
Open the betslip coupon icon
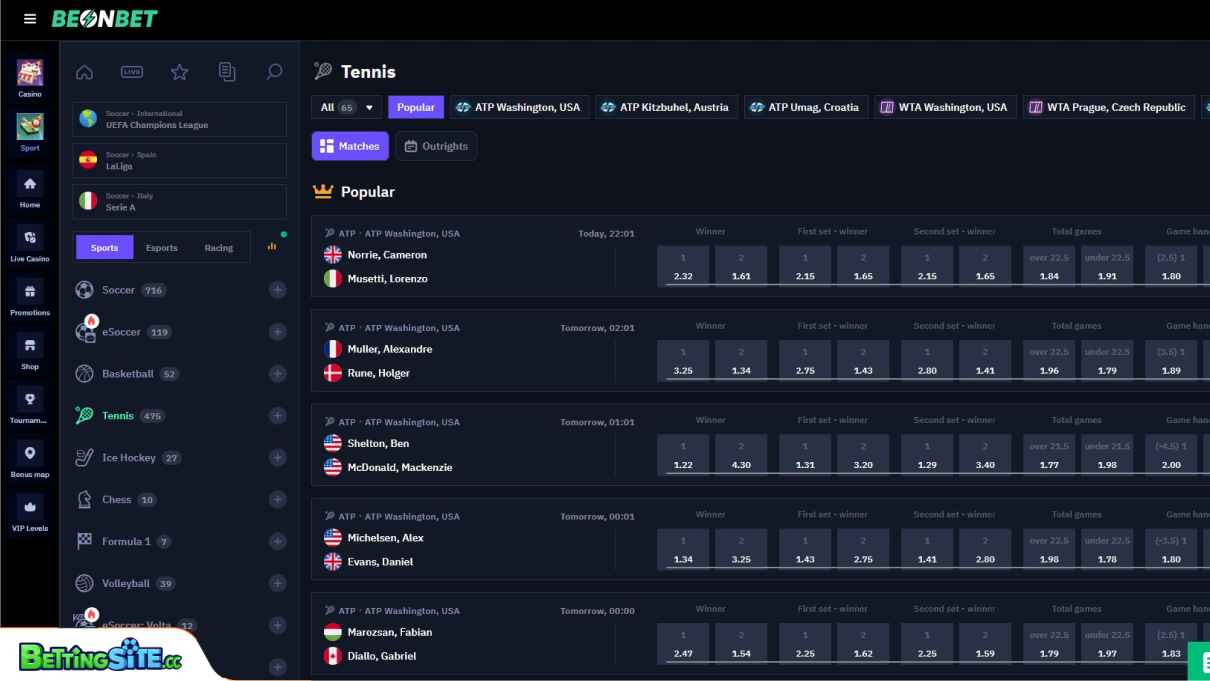click(x=227, y=71)
